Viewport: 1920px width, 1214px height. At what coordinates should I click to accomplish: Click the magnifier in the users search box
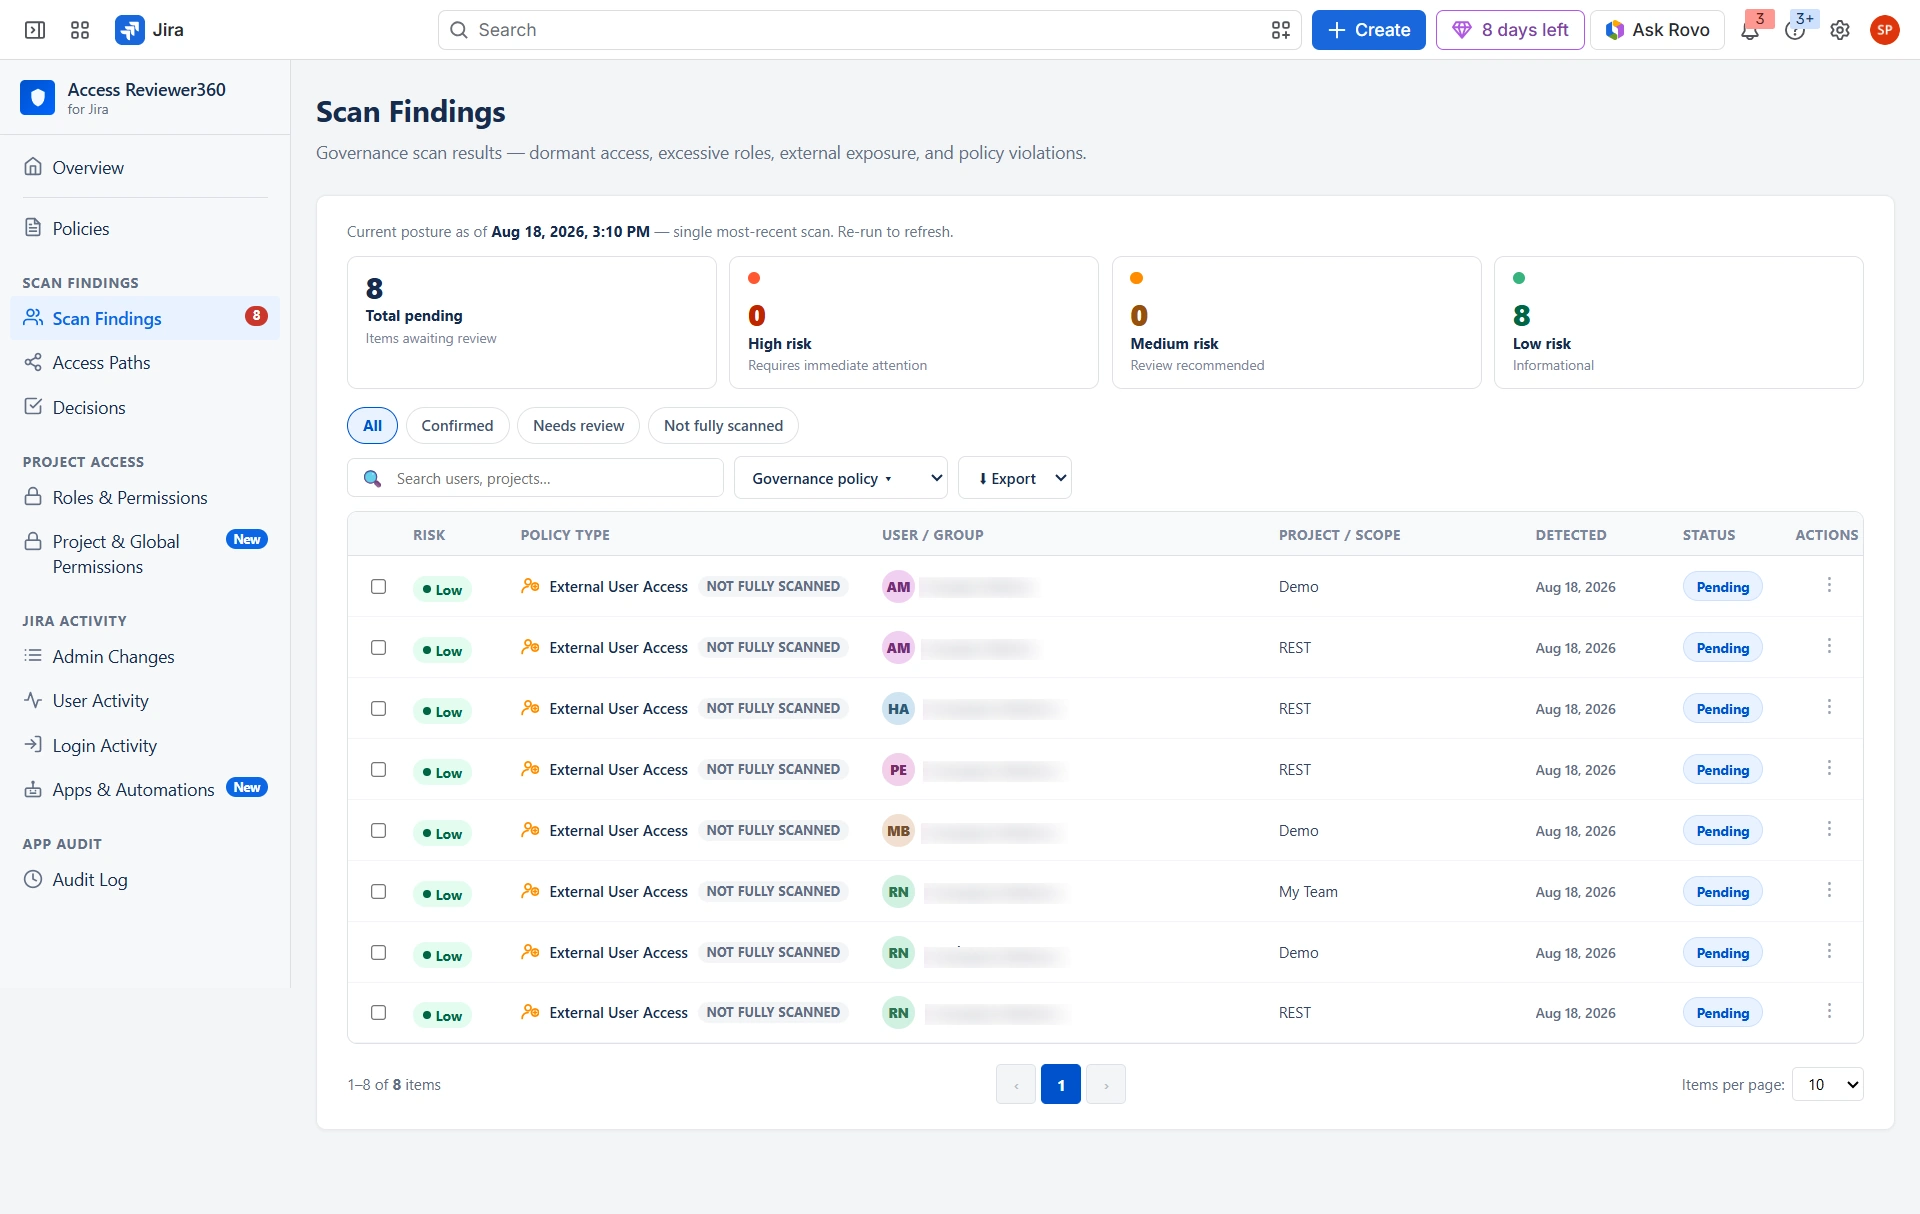(x=372, y=478)
